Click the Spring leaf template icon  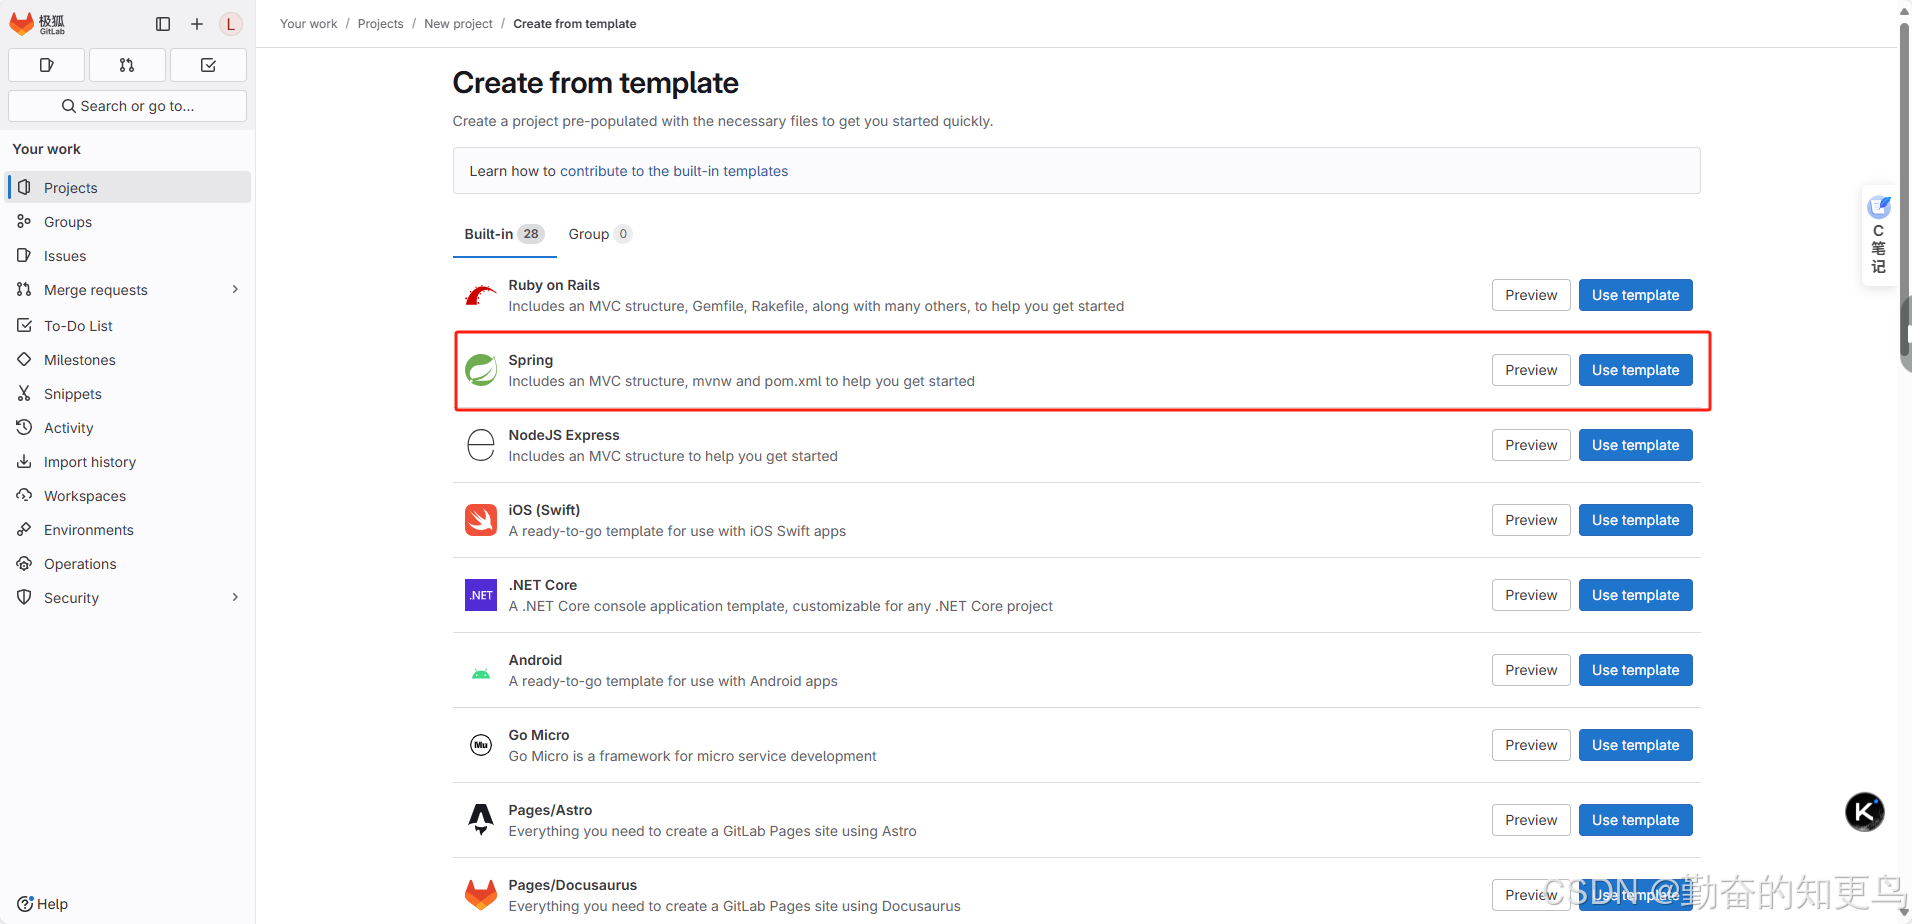481,370
